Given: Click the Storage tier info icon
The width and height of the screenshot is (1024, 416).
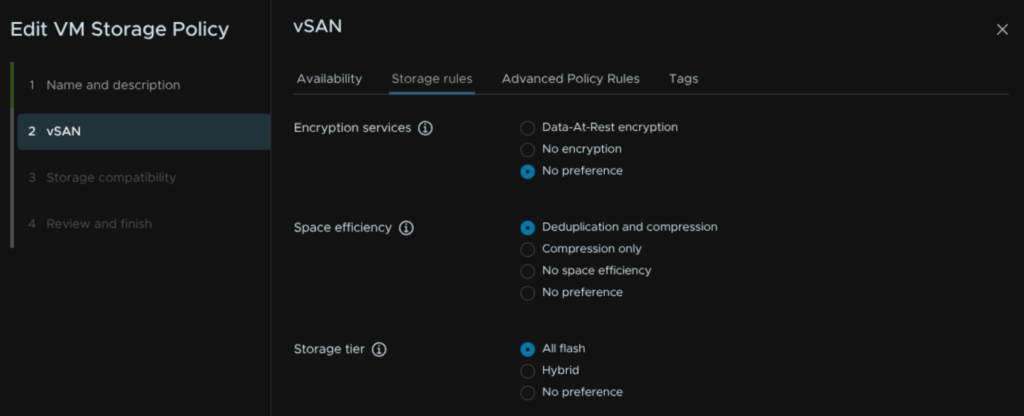Looking at the screenshot, I should [x=379, y=350].
